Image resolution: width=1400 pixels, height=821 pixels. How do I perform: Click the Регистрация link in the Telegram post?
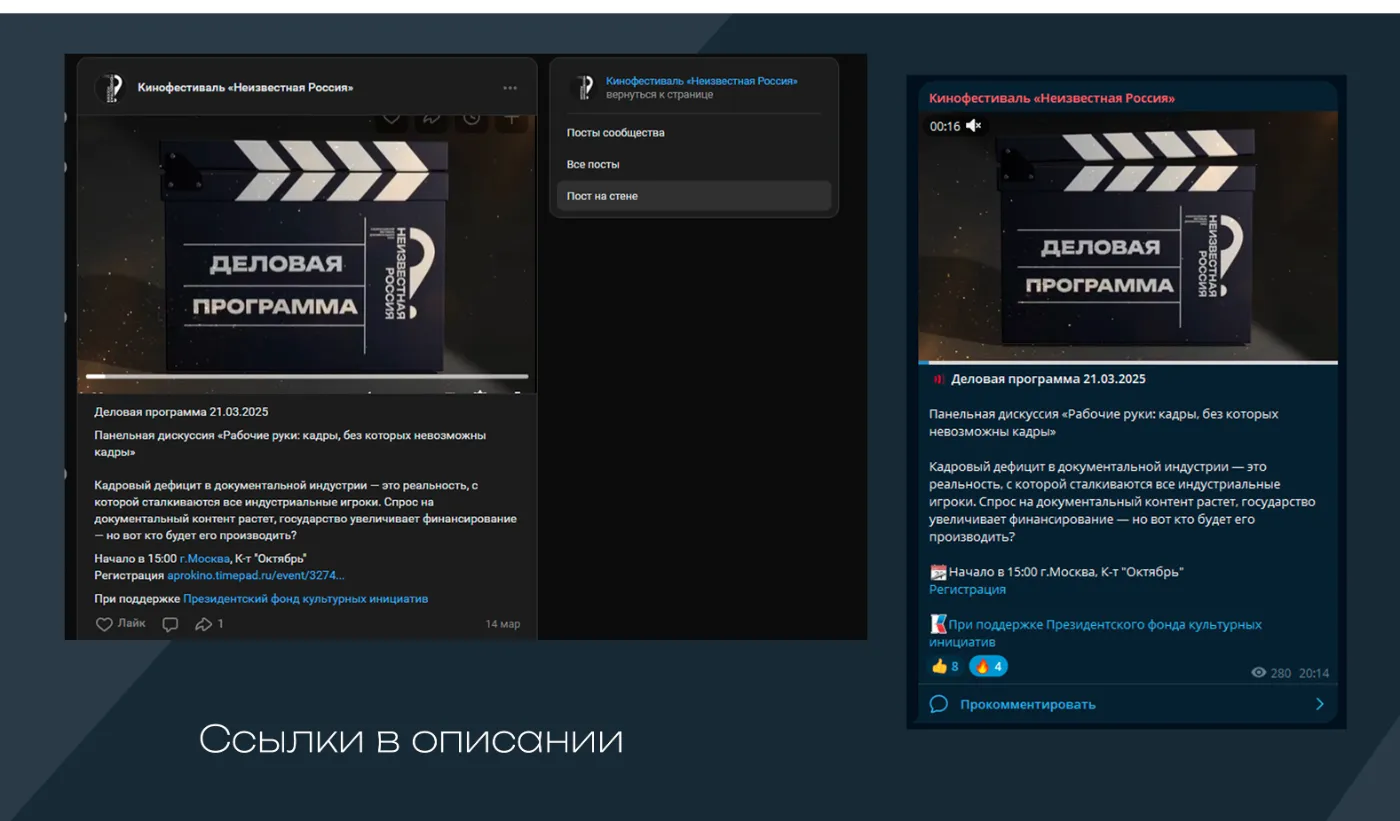967,590
